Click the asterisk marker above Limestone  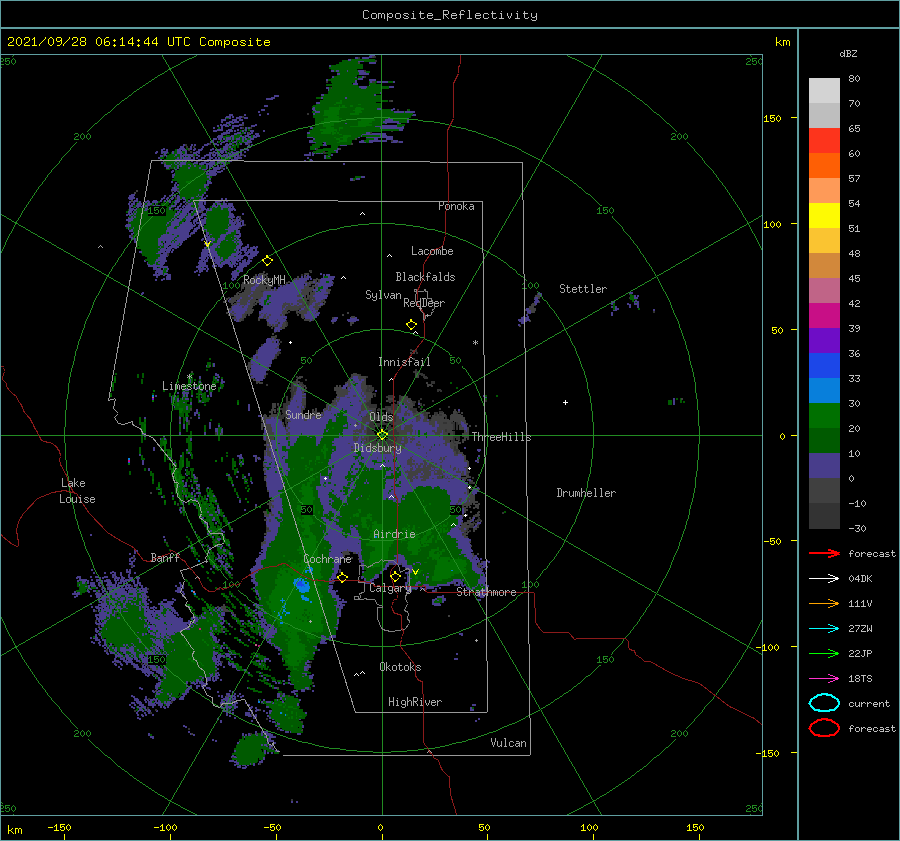(x=189, y=377)
